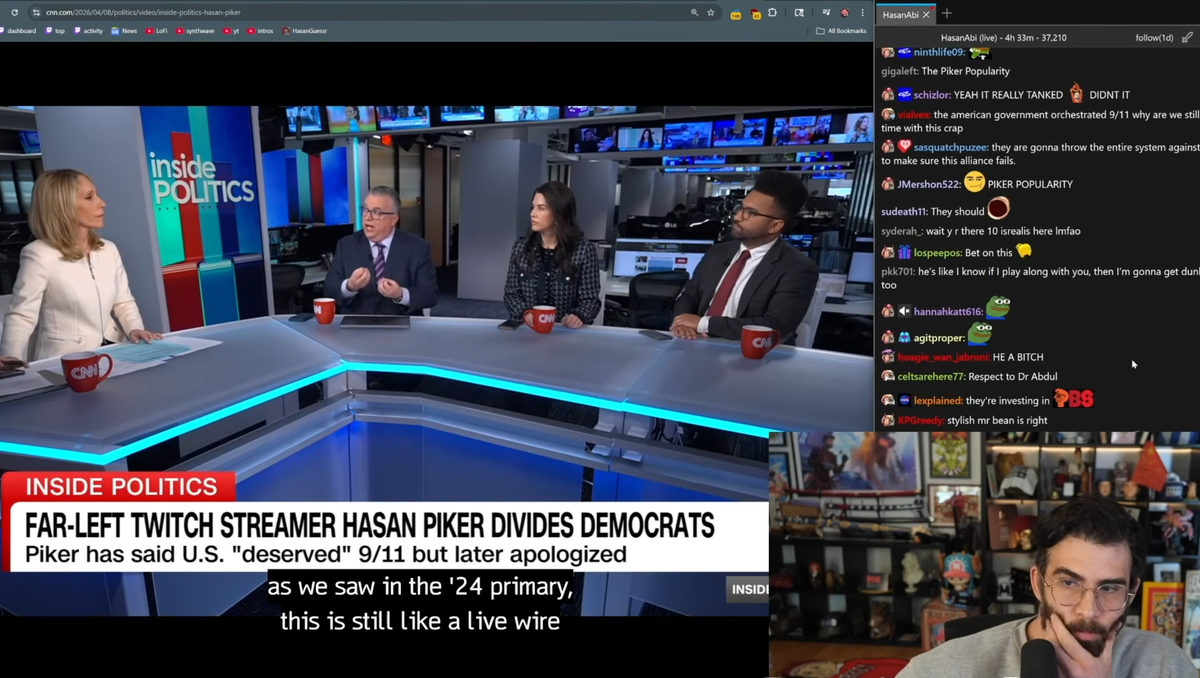Open the page zoom magnifier icon

click(x=694, y=12)
